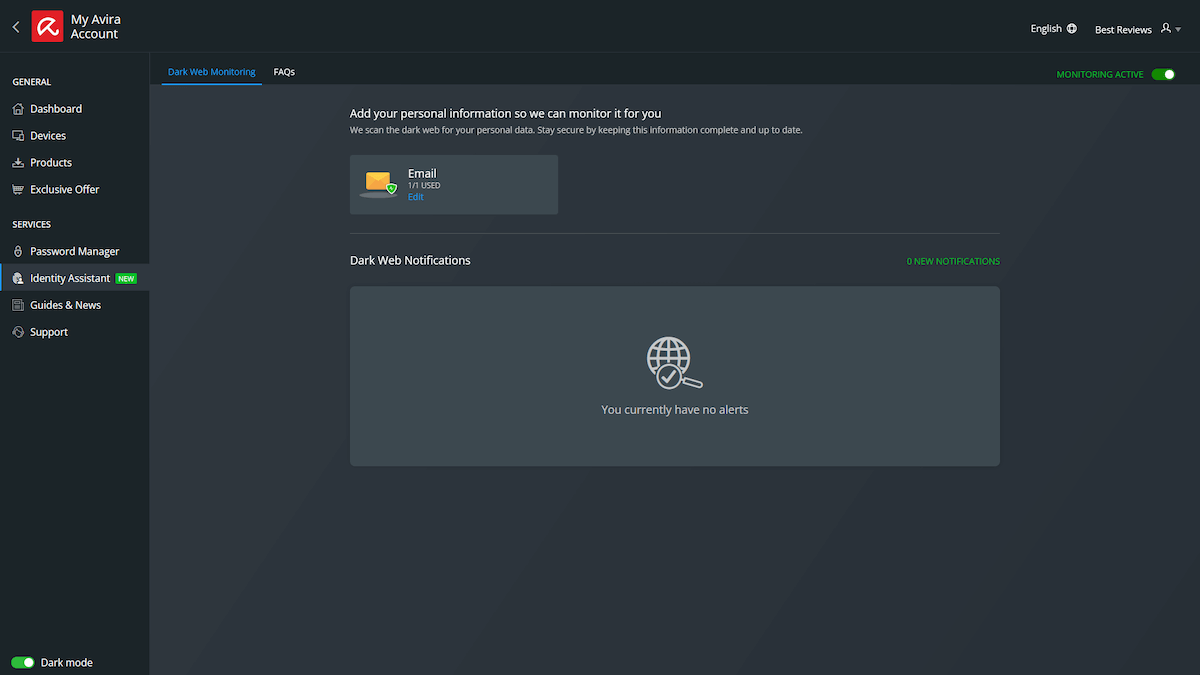The width and height of the screenshot is (1200, 675).
Task: Select the Email monitoring card
Action: [453, 184]
